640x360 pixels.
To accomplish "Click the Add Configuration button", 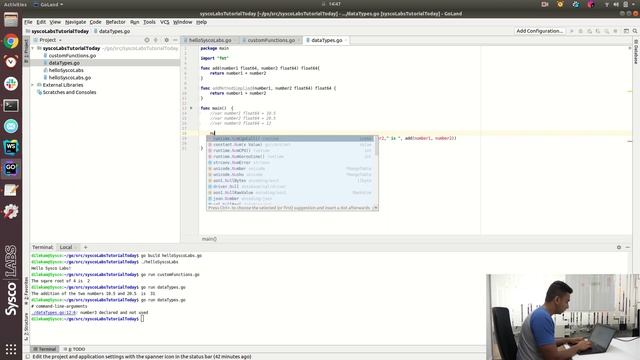I will [x=539, y=31].
